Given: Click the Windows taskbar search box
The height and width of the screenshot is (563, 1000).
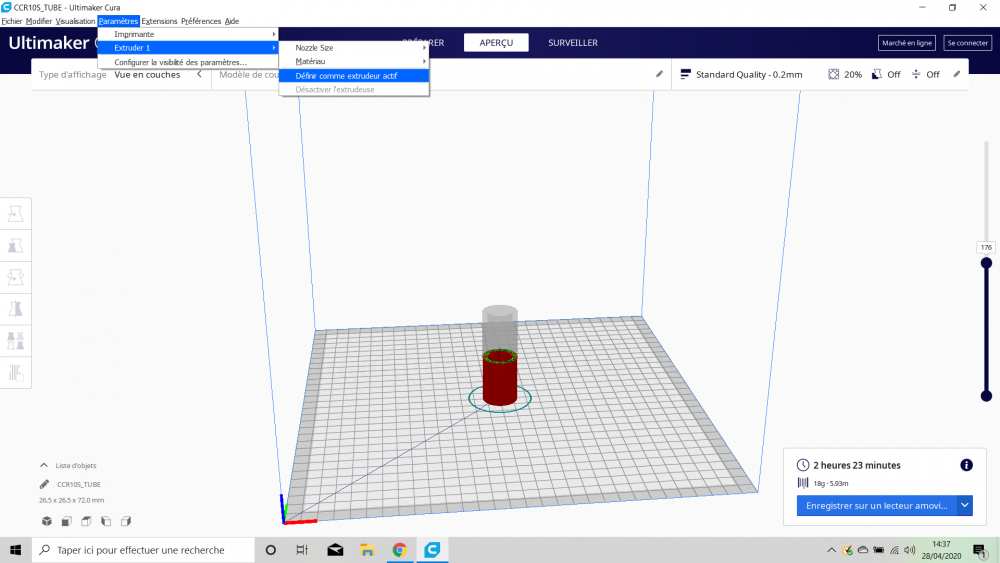Looking at the screenshot, I should click(x=143, y=550).
